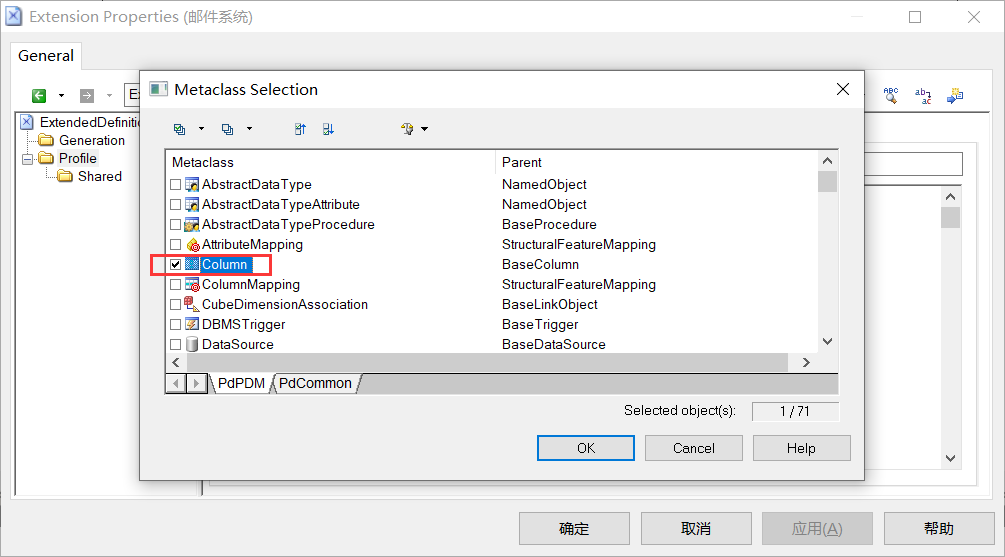This screenshot has width=1005, height=557.
Task: Click Selected object(s) count field
Action: click(x=795, y=412)
